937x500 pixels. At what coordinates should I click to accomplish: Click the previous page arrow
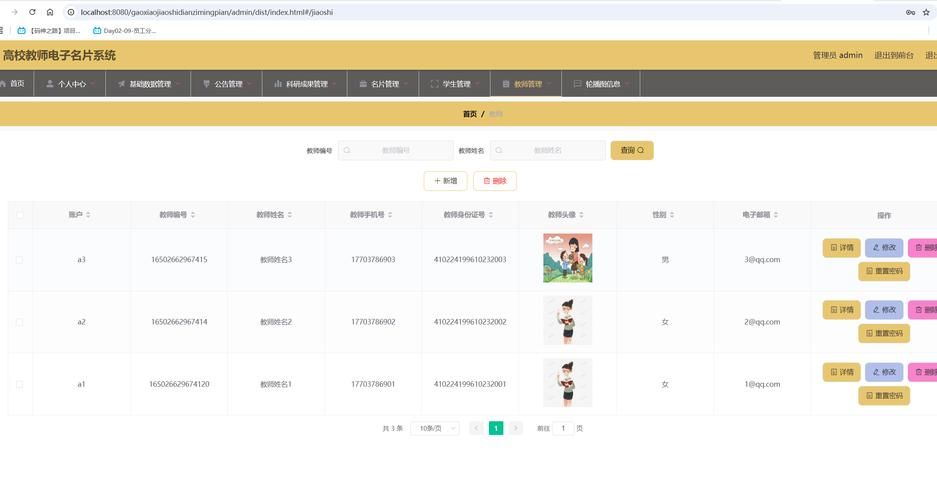pos(476,428)
